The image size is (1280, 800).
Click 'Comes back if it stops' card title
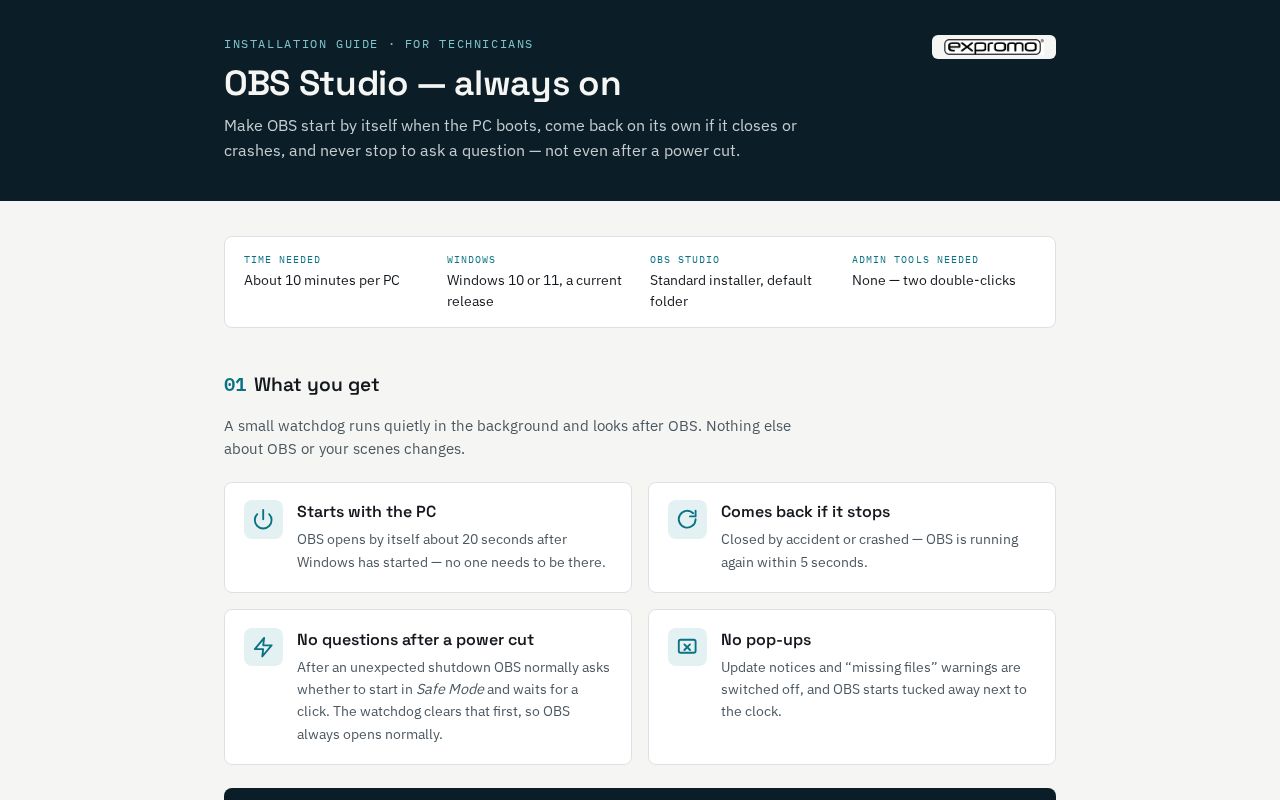coord(805,511)
